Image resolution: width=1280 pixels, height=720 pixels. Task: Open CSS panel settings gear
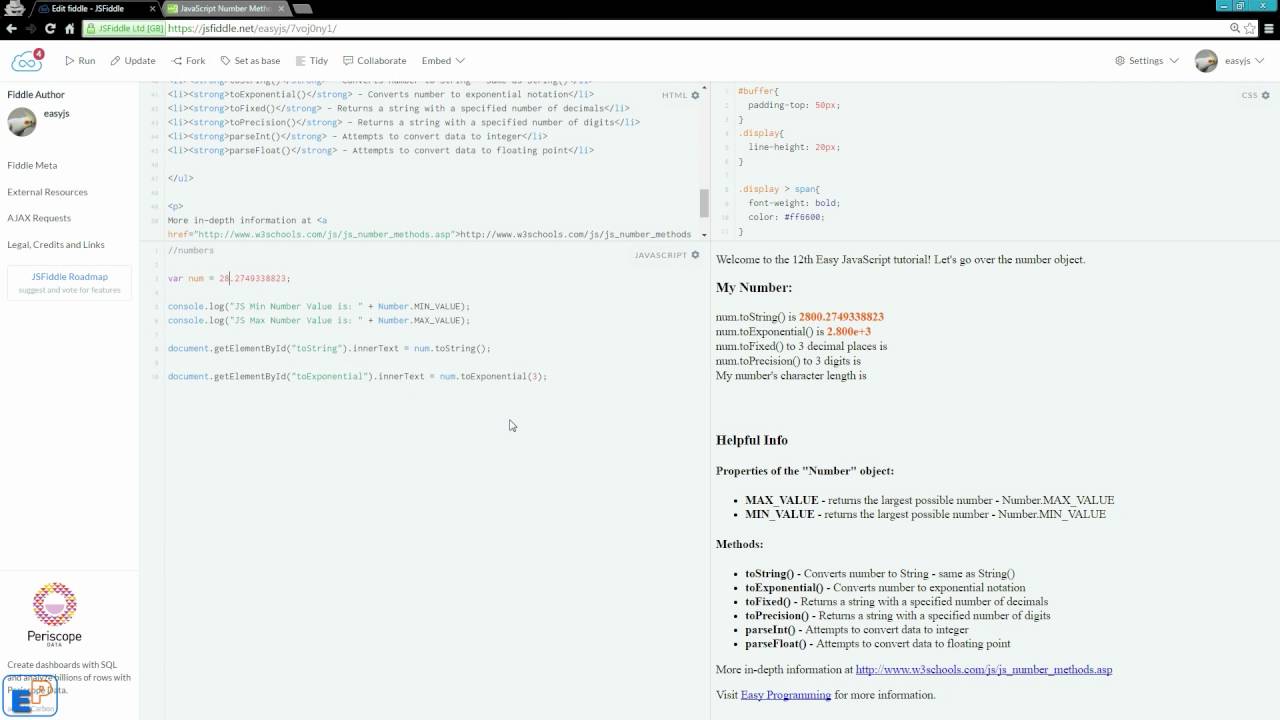[x=1265, y=95]
